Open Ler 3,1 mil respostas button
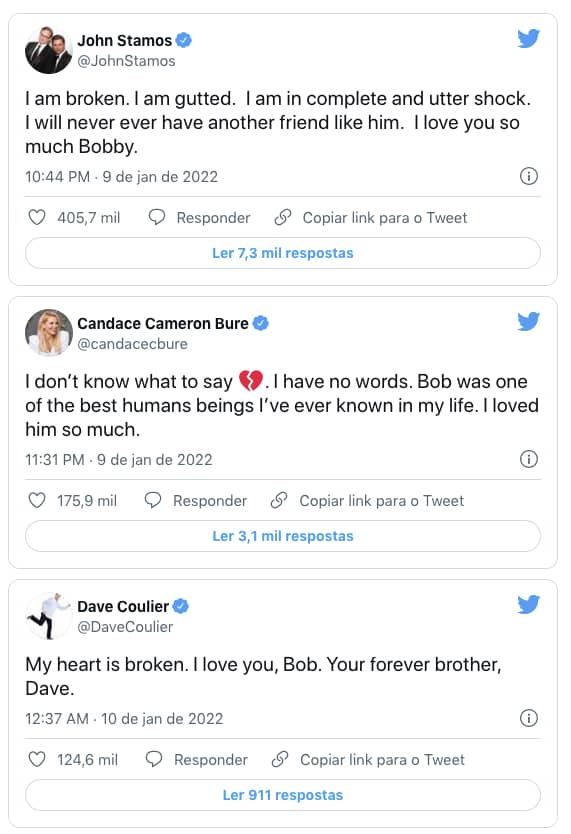Image resolution: width=571 pixels, height=834 pixels. pyautogui.click(x=283, y=536)
